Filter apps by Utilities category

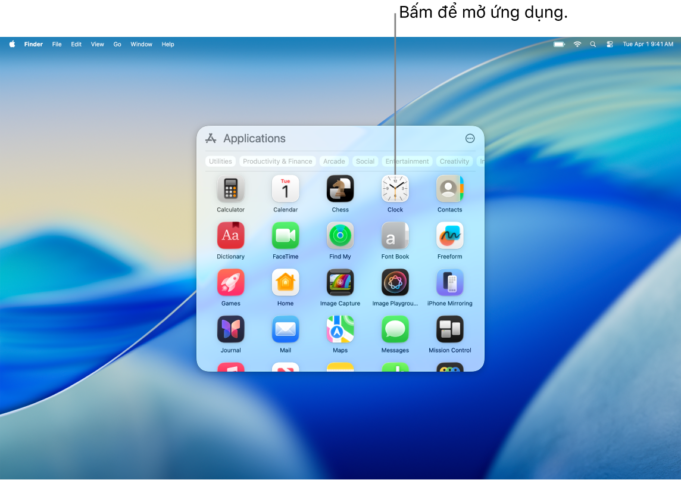(x=220, y=161)
